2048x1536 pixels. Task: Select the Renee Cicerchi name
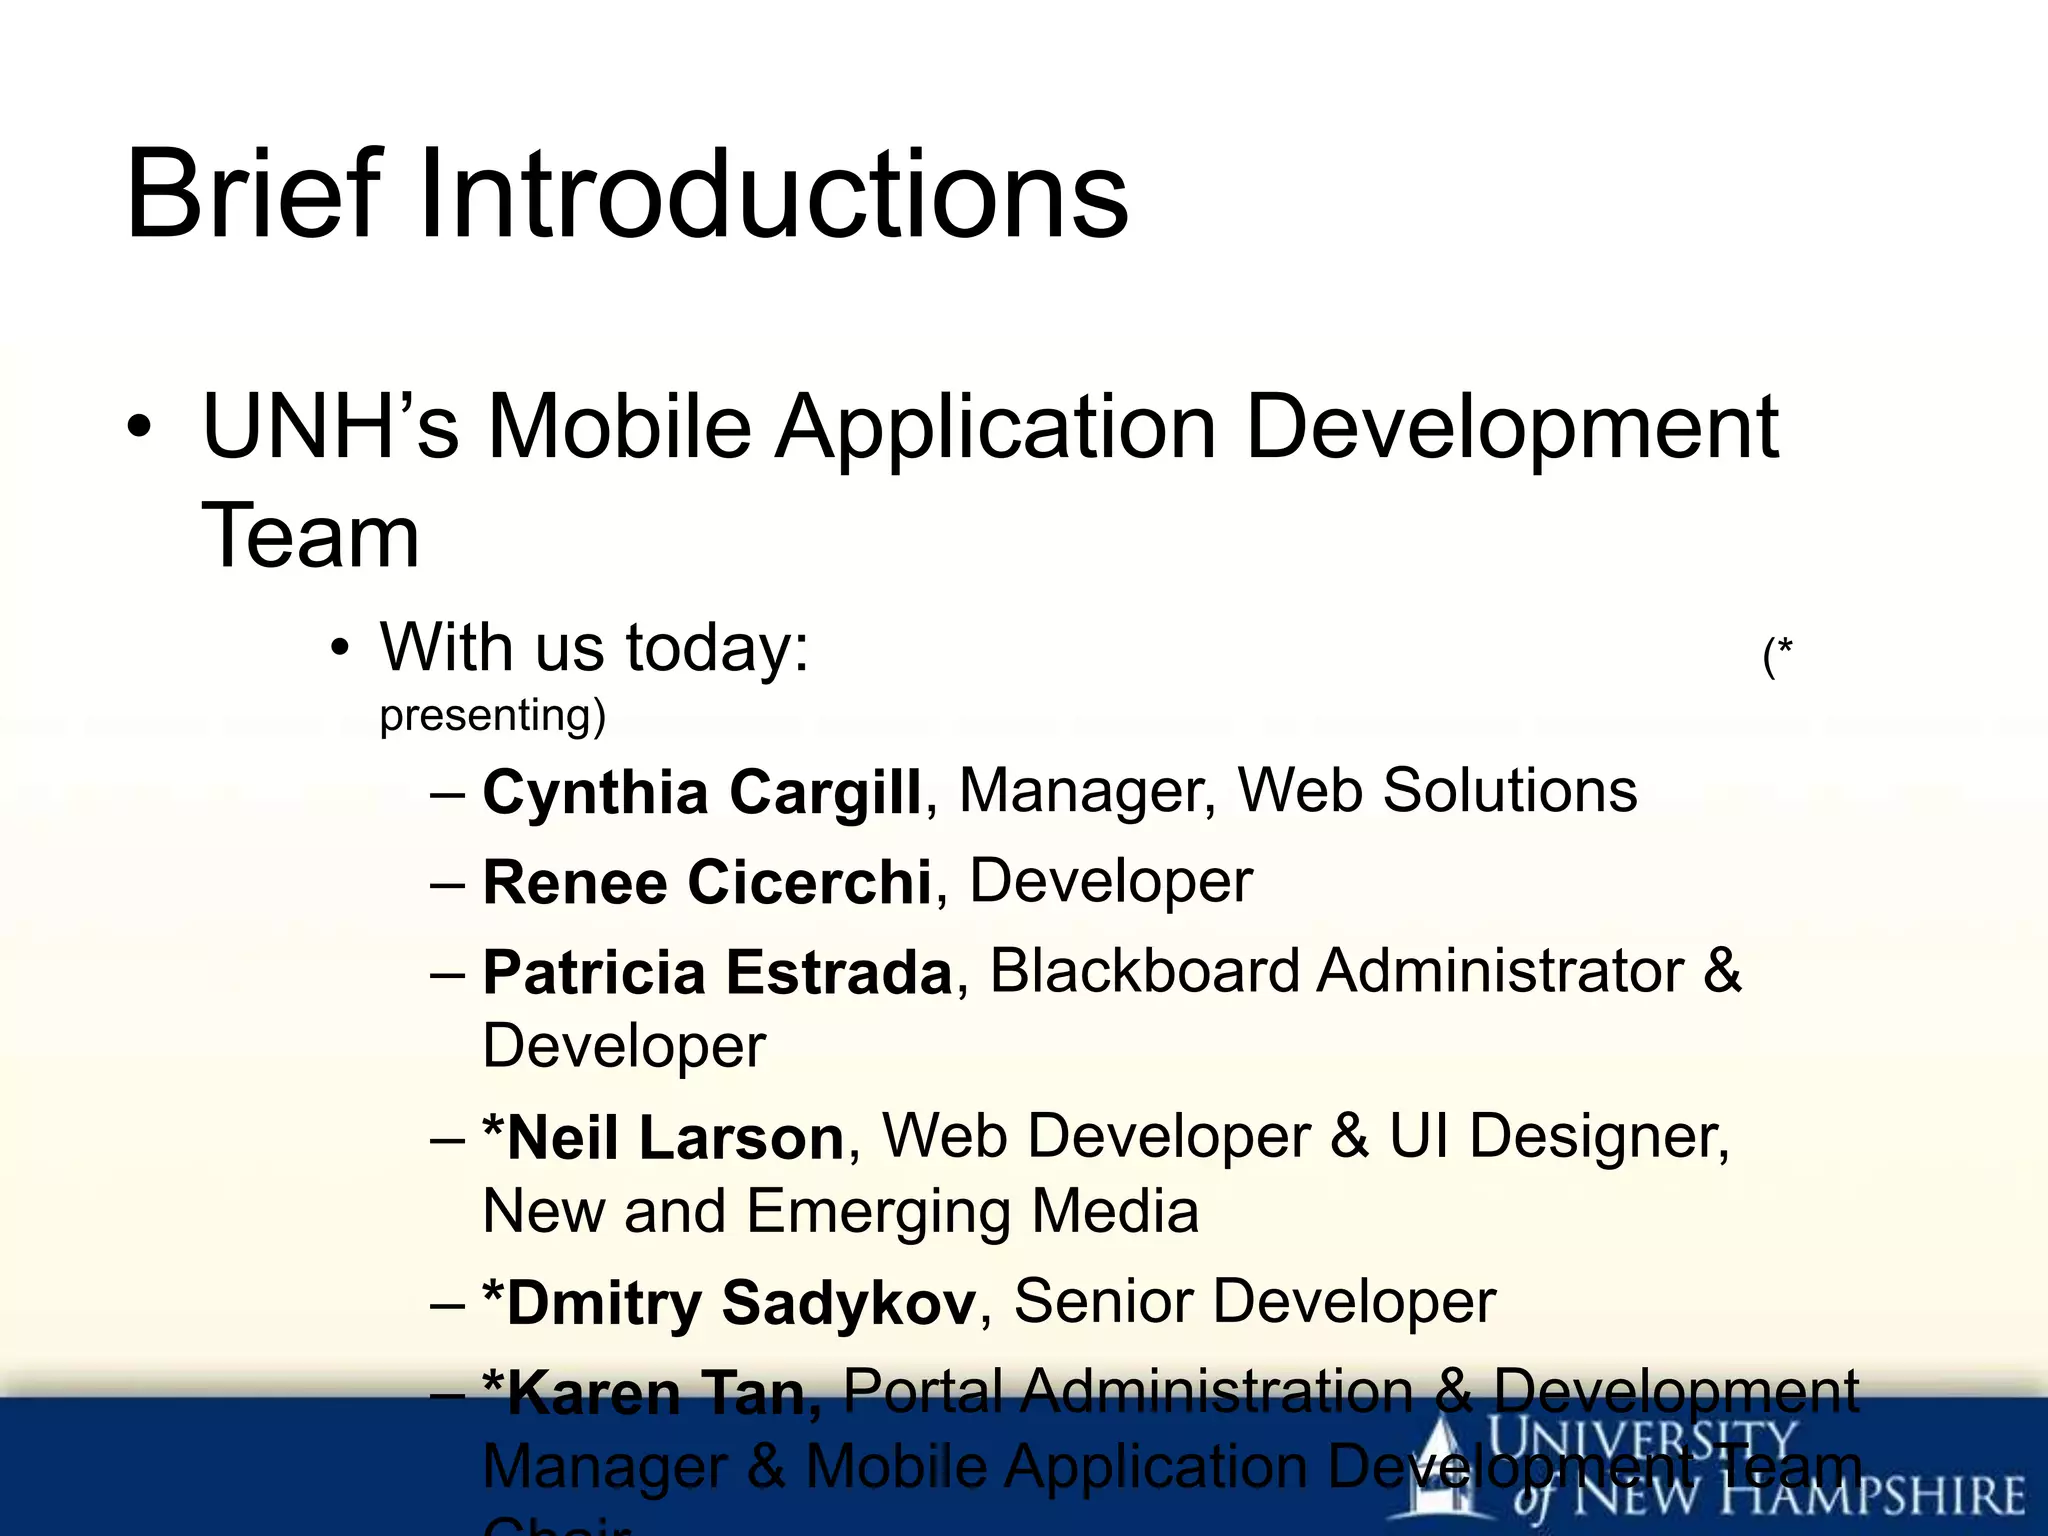[707, 882]
